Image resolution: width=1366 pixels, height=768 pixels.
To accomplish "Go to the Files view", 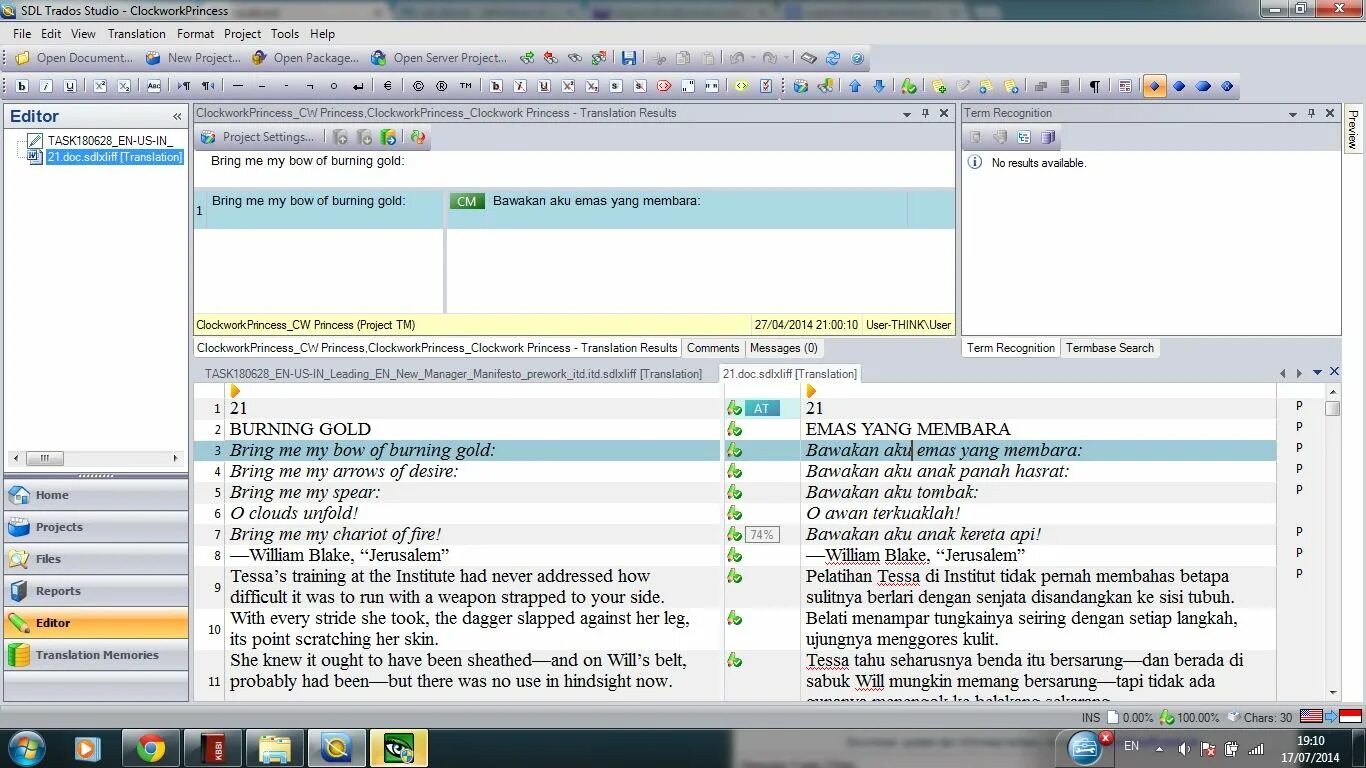I will point(96,559).
